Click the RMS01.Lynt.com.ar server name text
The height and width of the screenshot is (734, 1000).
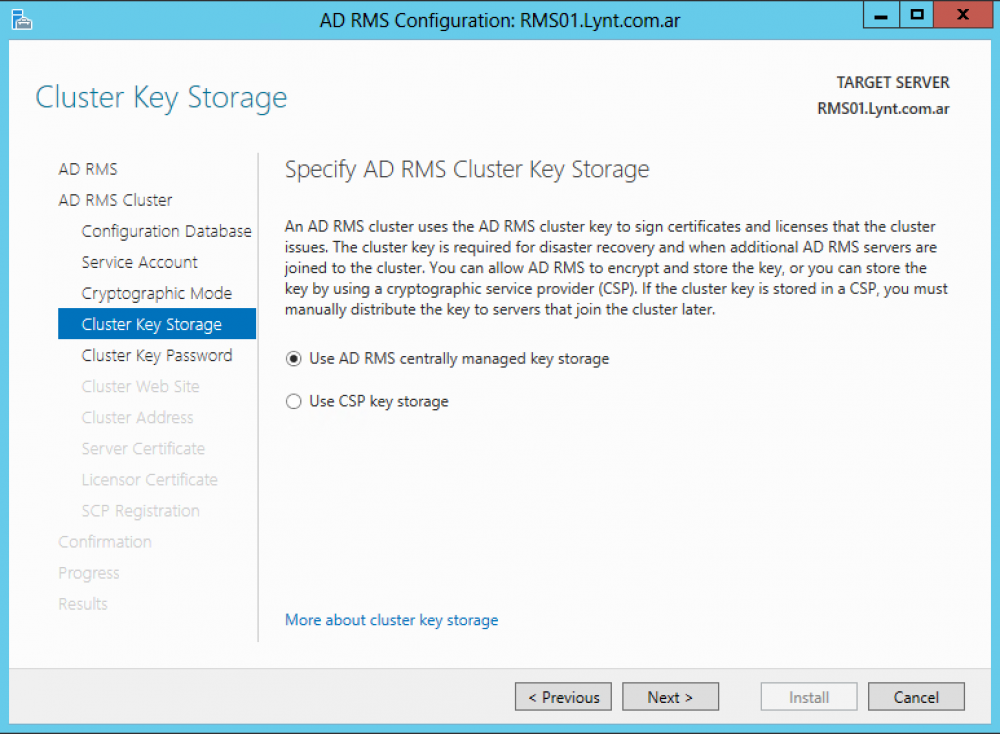(883, 109)
